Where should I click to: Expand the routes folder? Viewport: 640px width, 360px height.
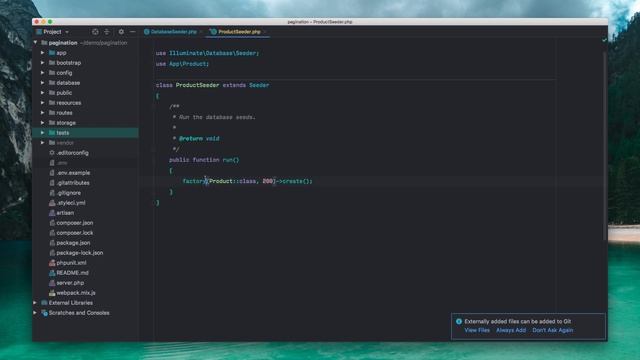point(42,113)
